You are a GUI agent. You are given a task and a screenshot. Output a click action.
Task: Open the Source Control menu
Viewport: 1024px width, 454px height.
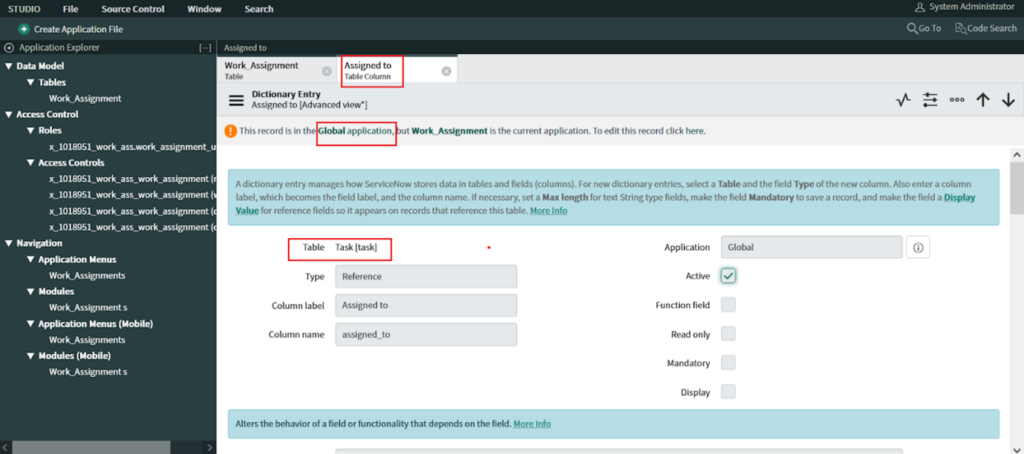point(133,9)
